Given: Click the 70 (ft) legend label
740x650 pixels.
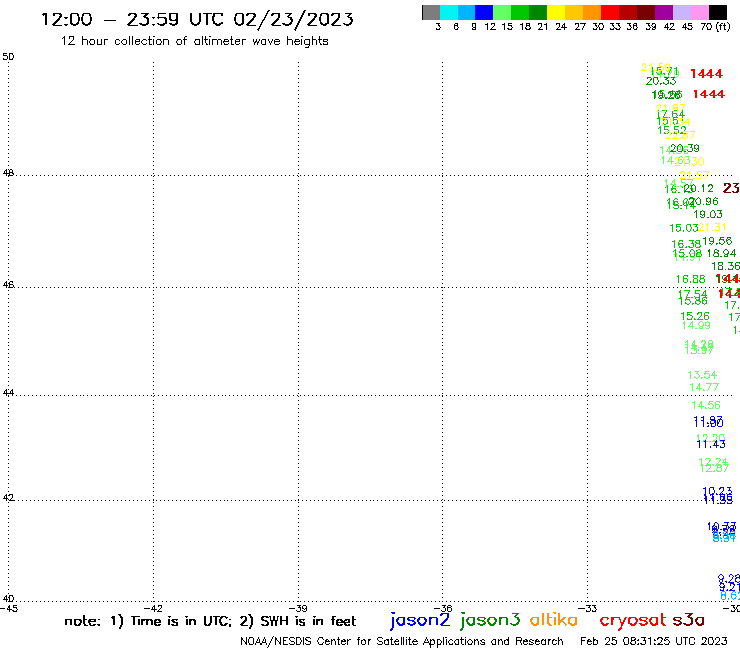Looking at the screenshot, I should (715, 27).
